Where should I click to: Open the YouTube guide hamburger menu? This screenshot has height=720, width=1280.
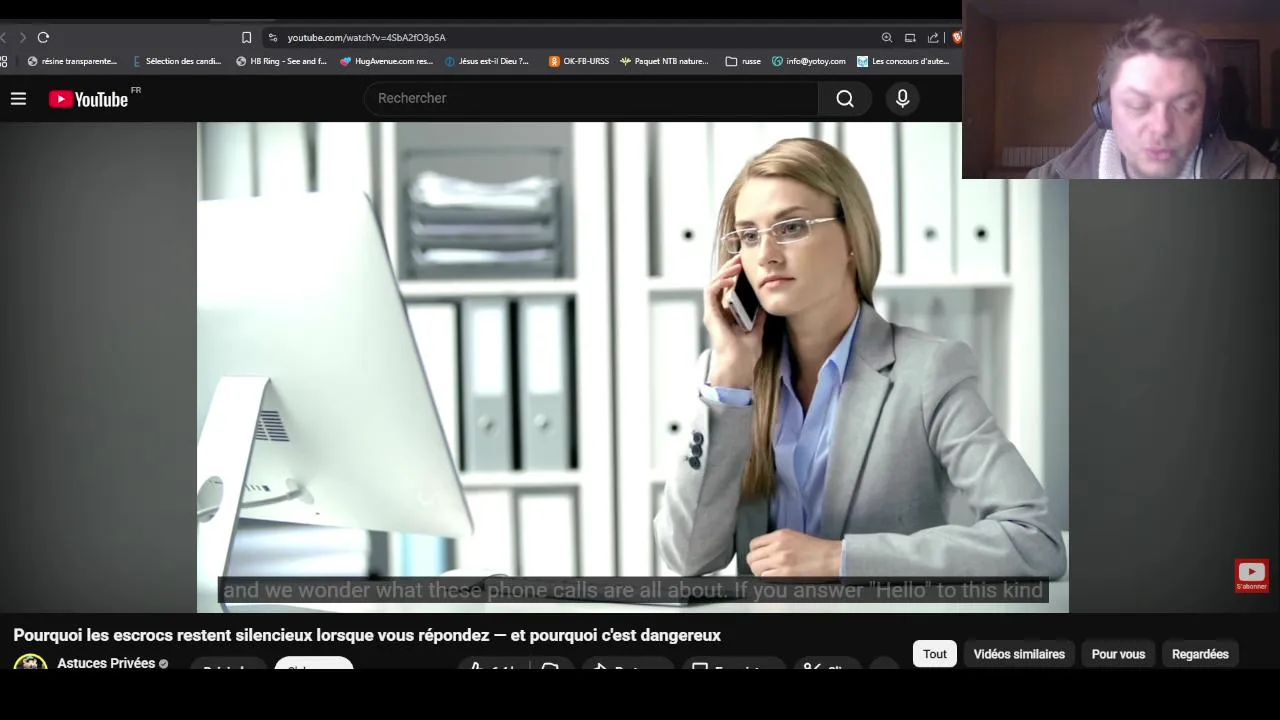tap(18, 98)
